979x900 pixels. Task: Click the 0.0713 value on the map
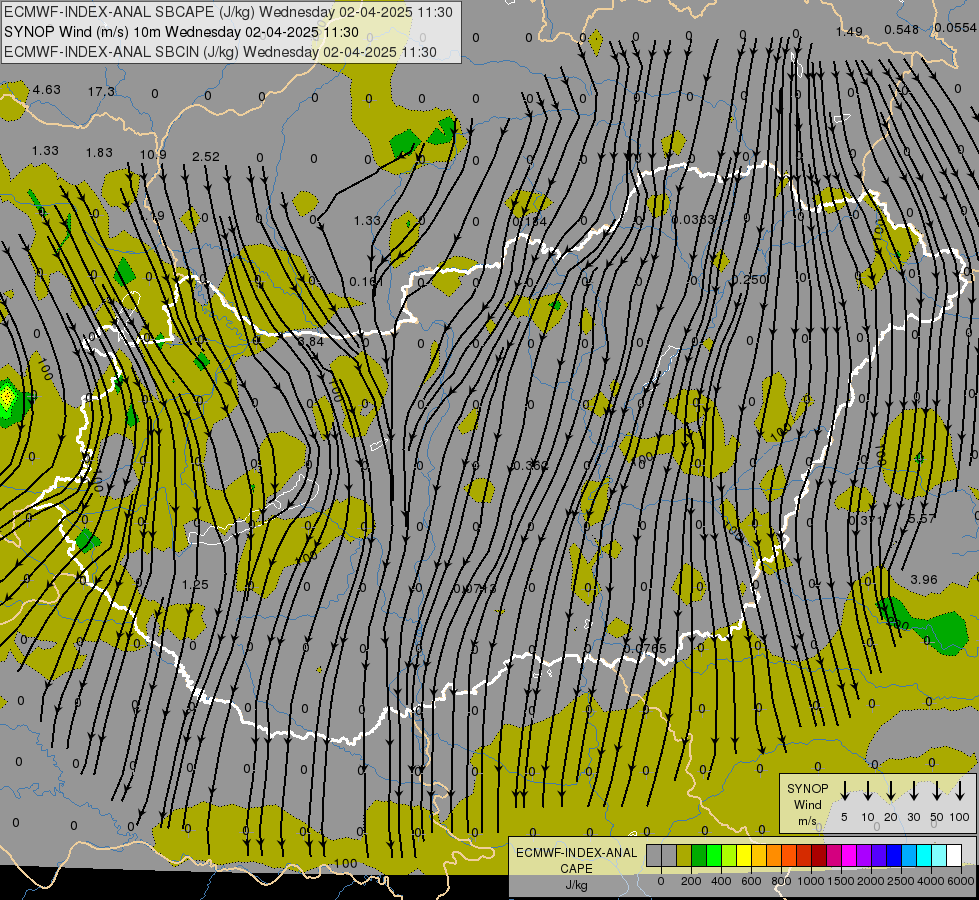click(475, 588)
